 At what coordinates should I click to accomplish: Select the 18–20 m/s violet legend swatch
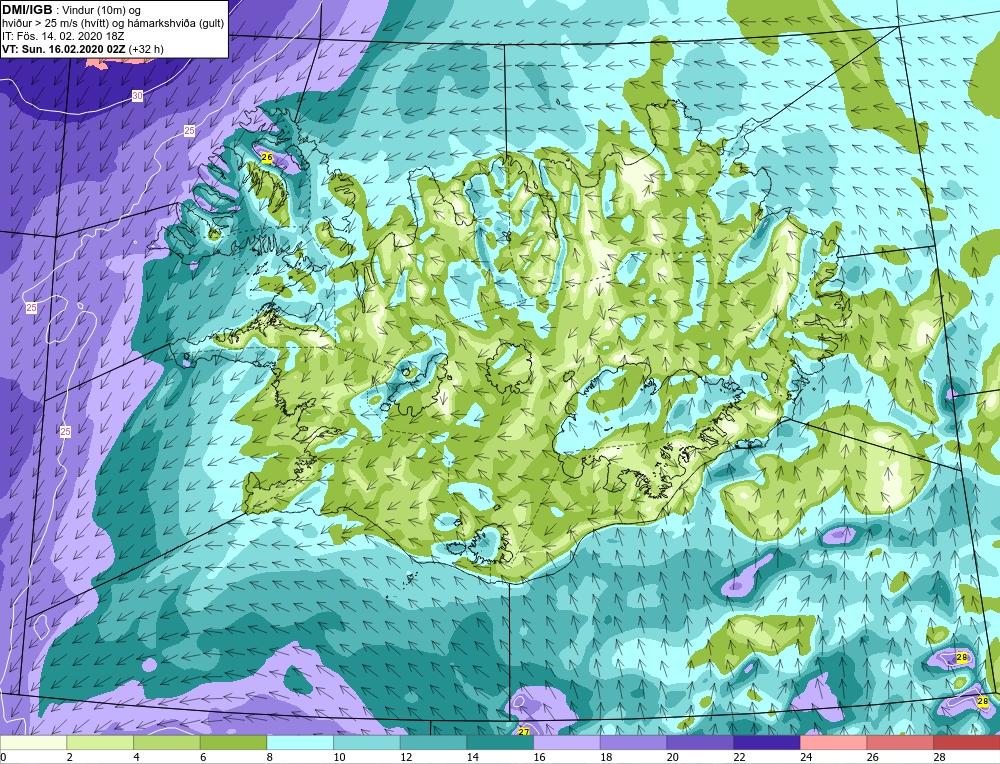pyautogui.click(x=633, y=743)
